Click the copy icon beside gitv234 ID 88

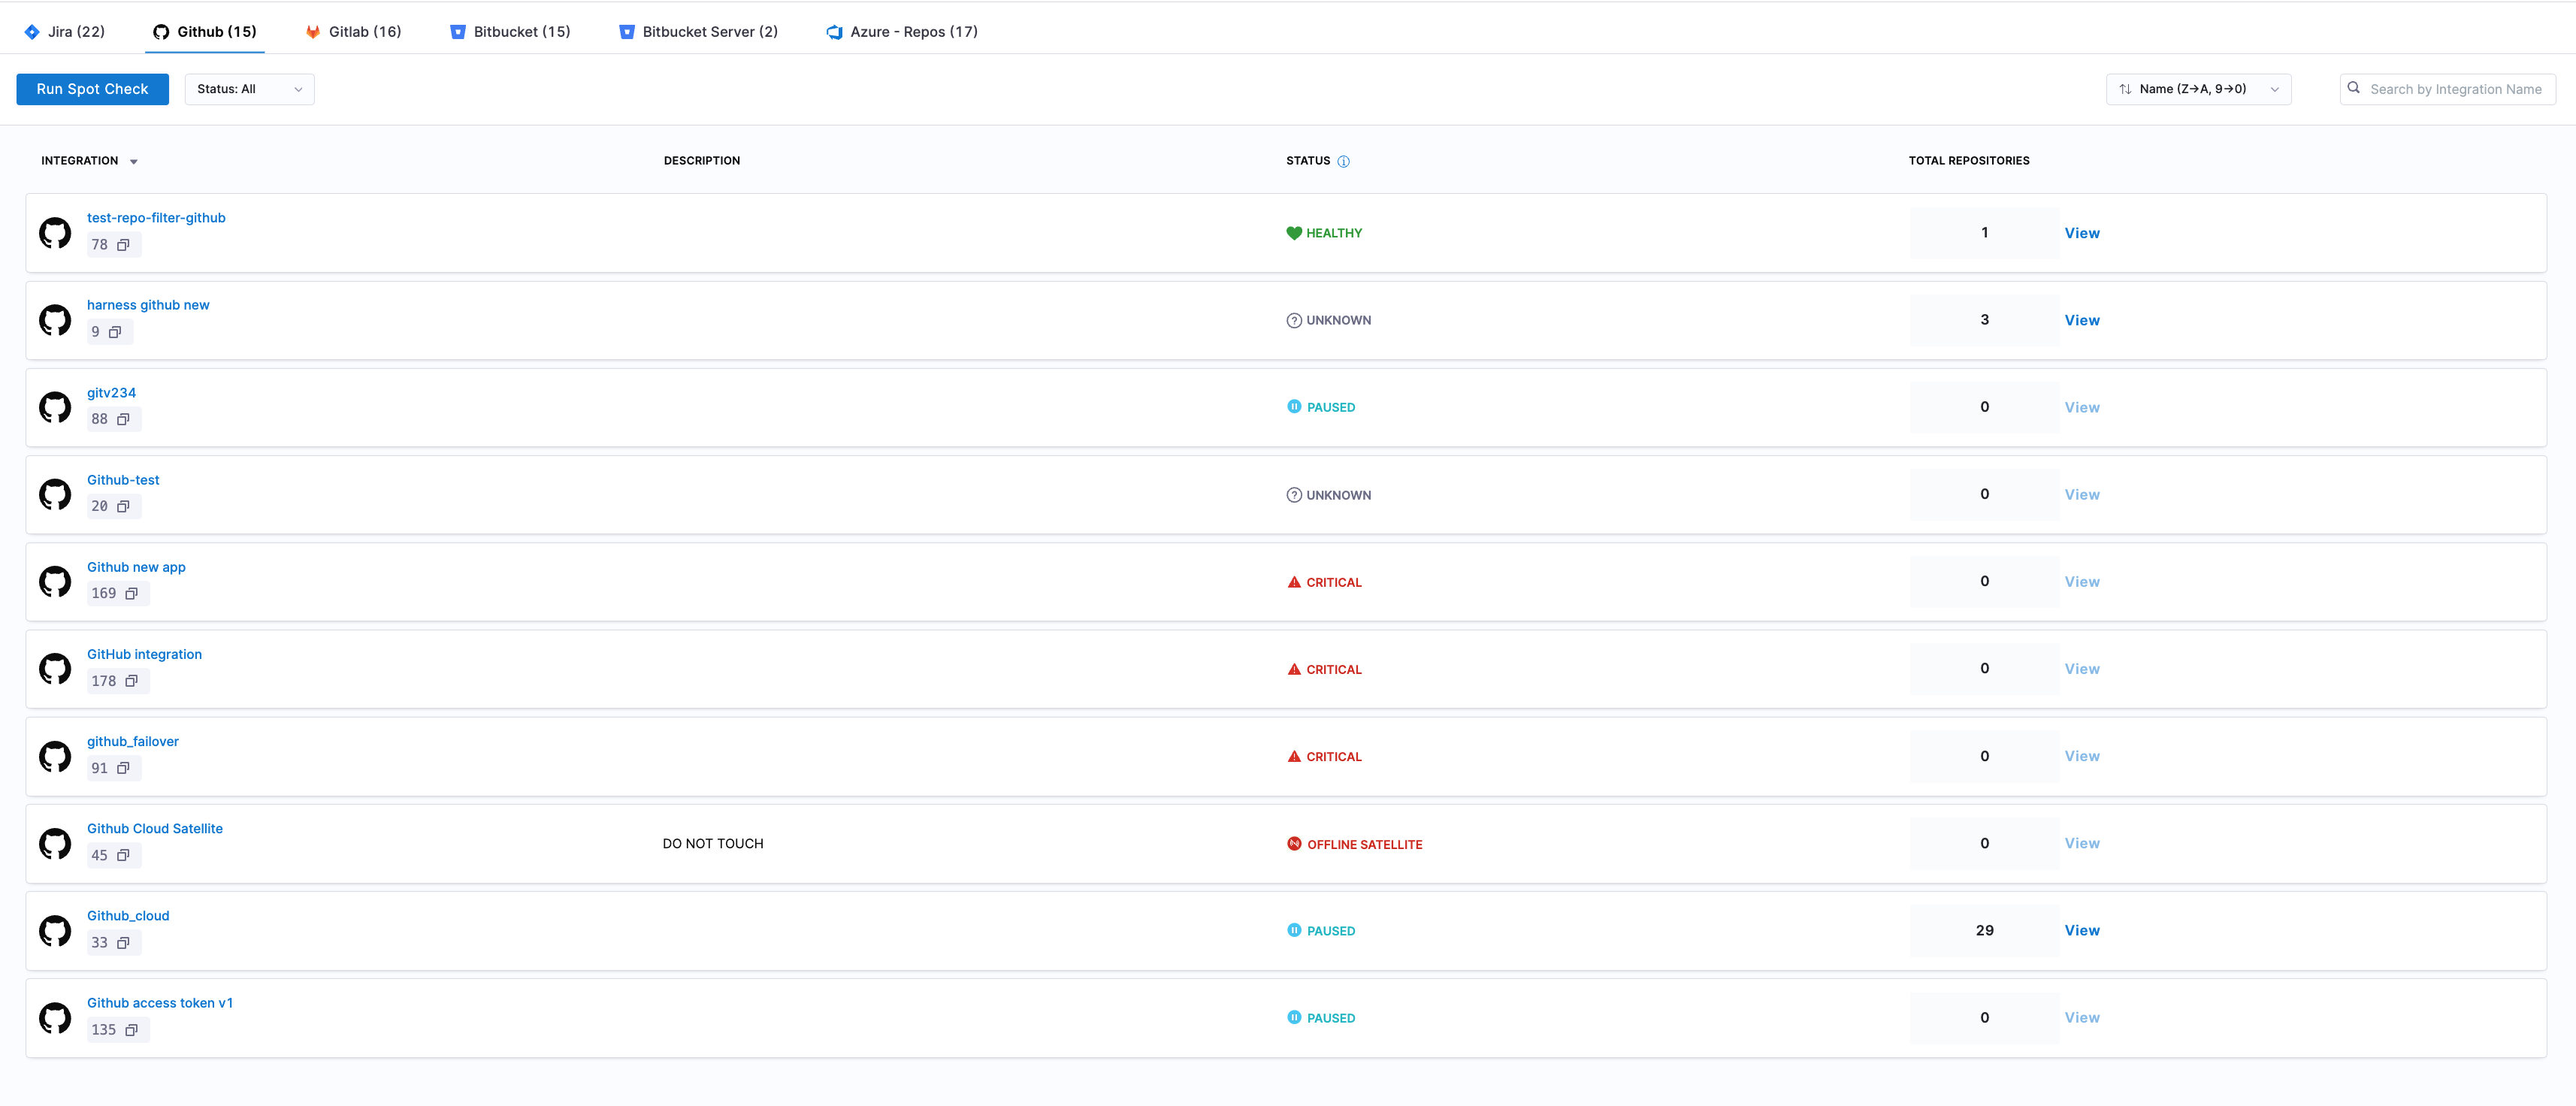(x=123, y=419)
